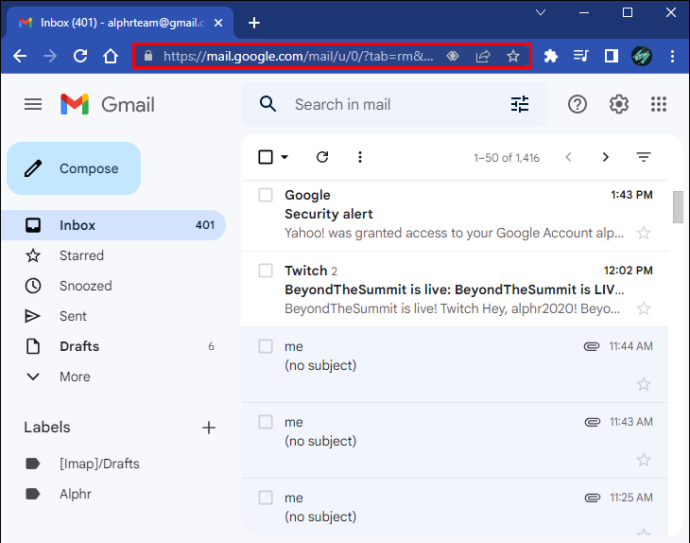690x543 pixels.
Task: Focus the Search in mail field
Action: tap(394, 104)
